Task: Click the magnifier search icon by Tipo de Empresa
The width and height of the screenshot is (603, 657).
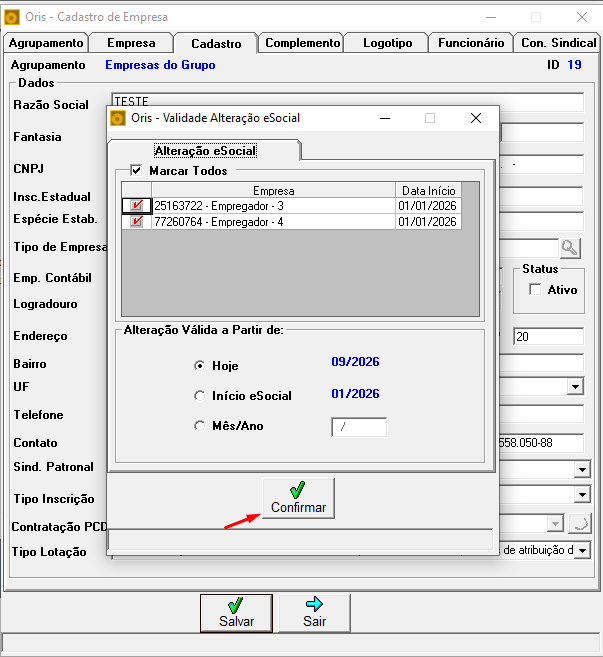Action: coord(569,248)
